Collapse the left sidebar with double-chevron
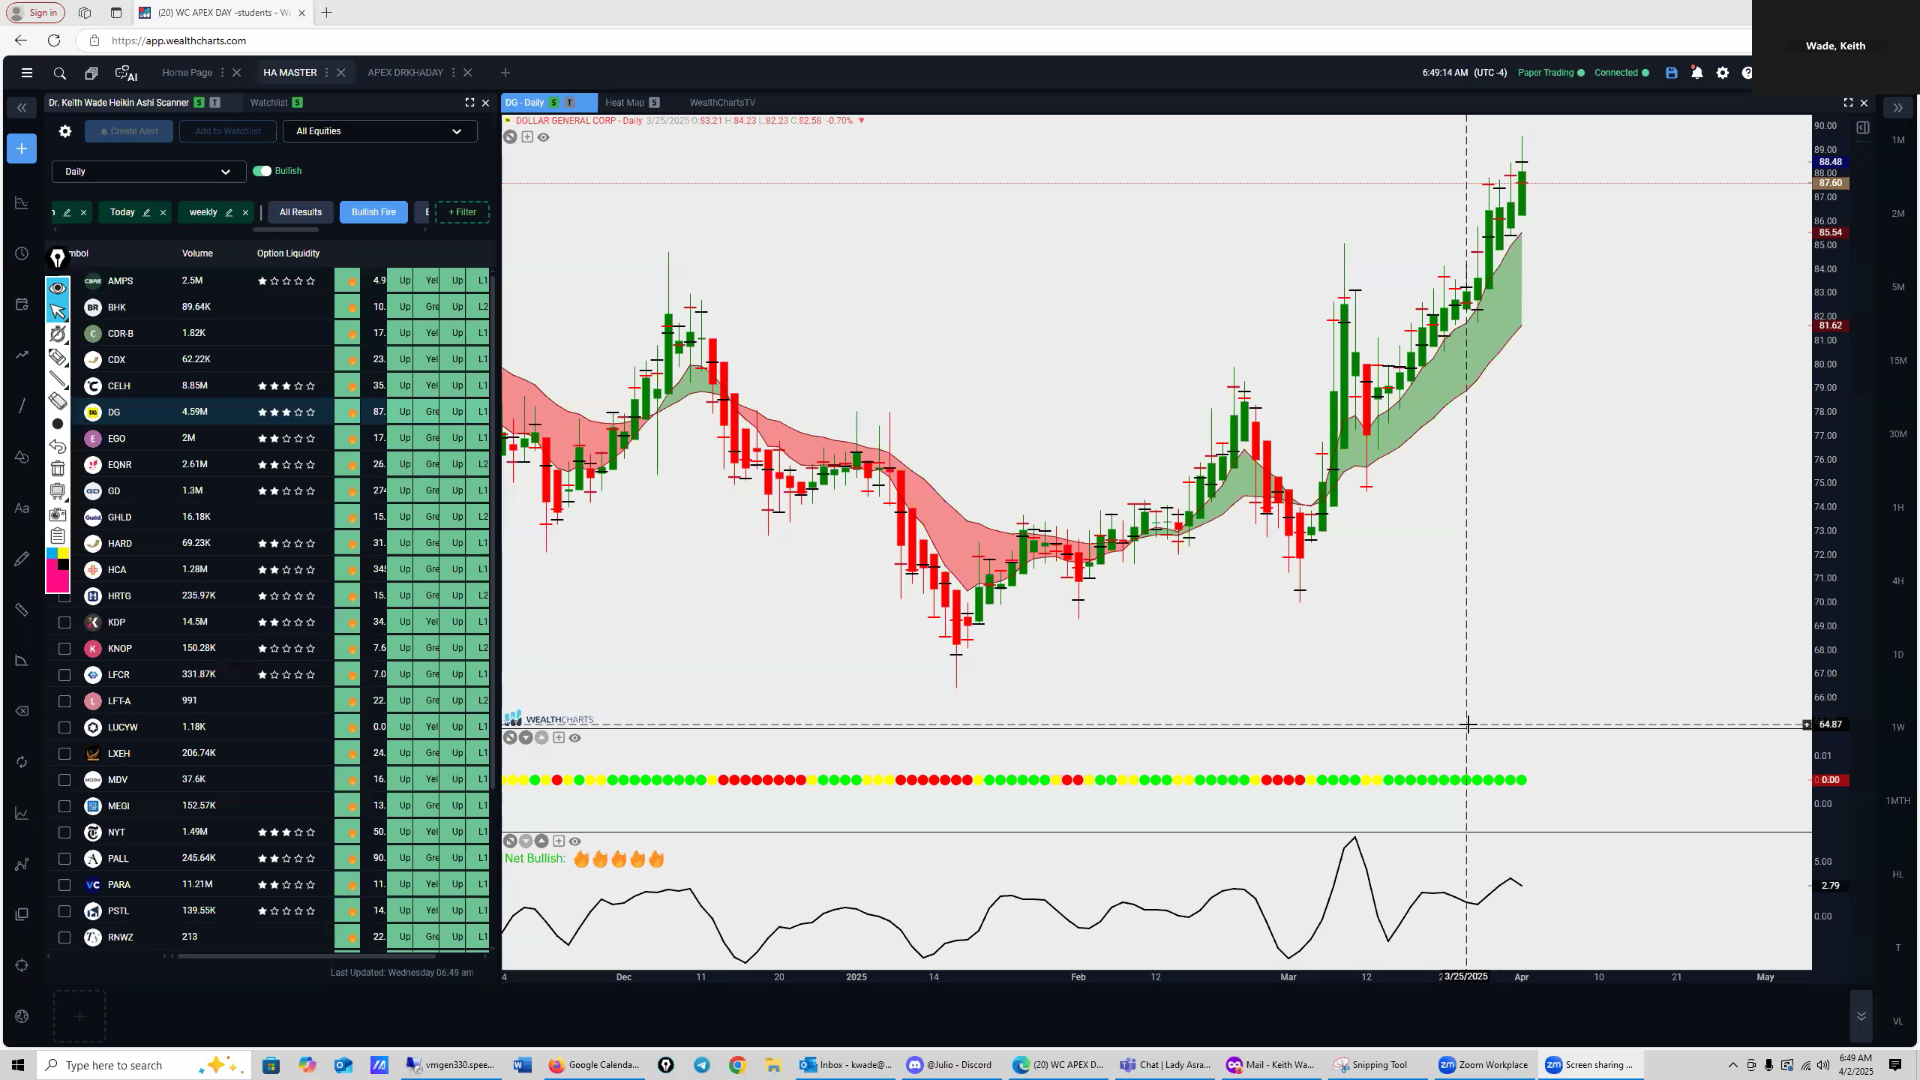 tap(22, 107)
